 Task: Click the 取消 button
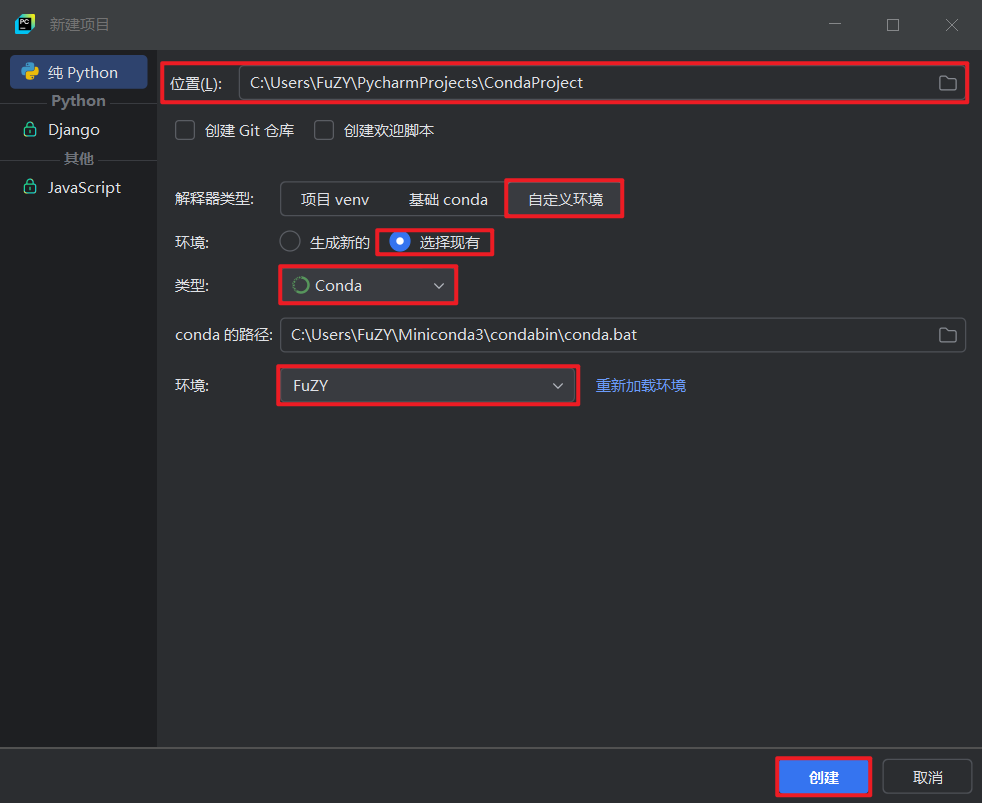coord(928,777)
